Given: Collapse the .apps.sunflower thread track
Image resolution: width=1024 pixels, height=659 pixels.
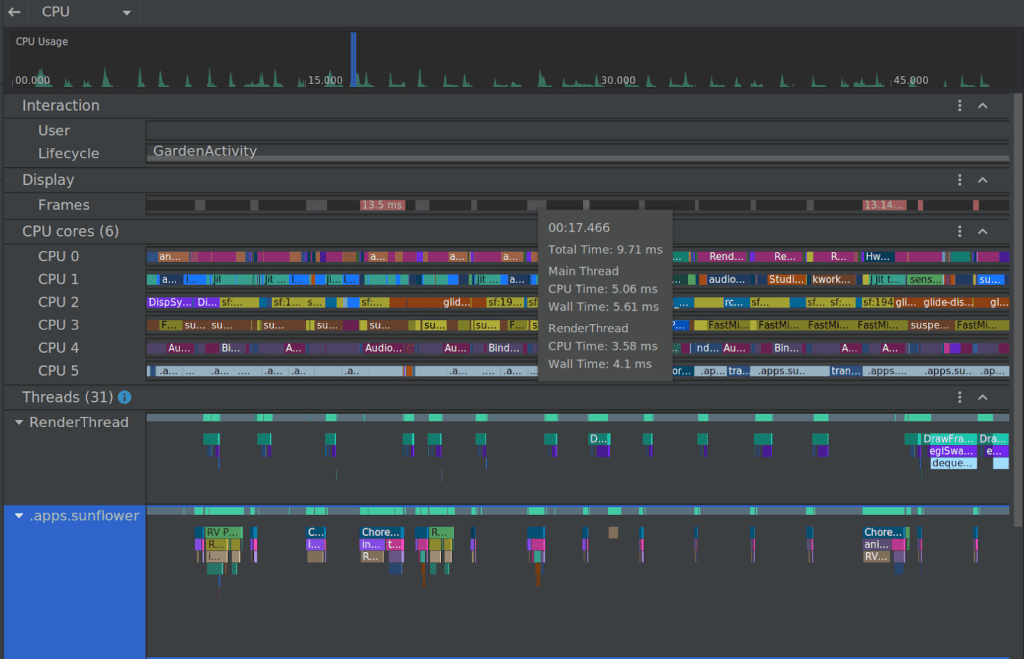Looking at the screenshot, I should (x=17, y=516).
